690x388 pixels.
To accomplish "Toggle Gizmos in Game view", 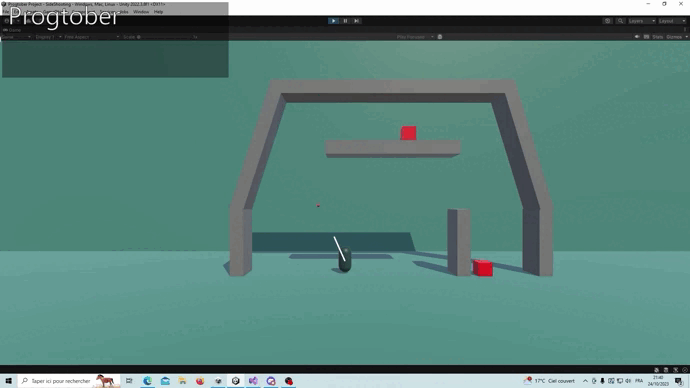I will tap(674, 37).
